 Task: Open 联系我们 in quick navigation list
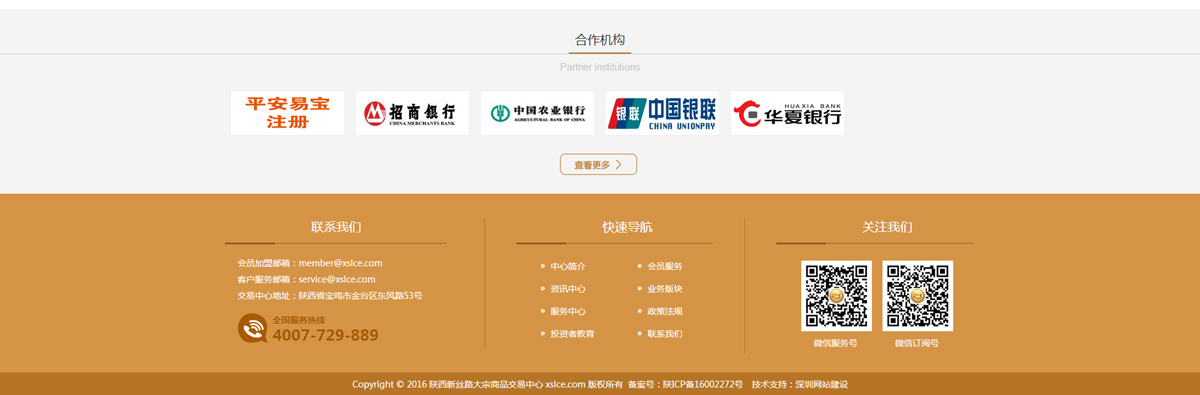pos(664,334)
